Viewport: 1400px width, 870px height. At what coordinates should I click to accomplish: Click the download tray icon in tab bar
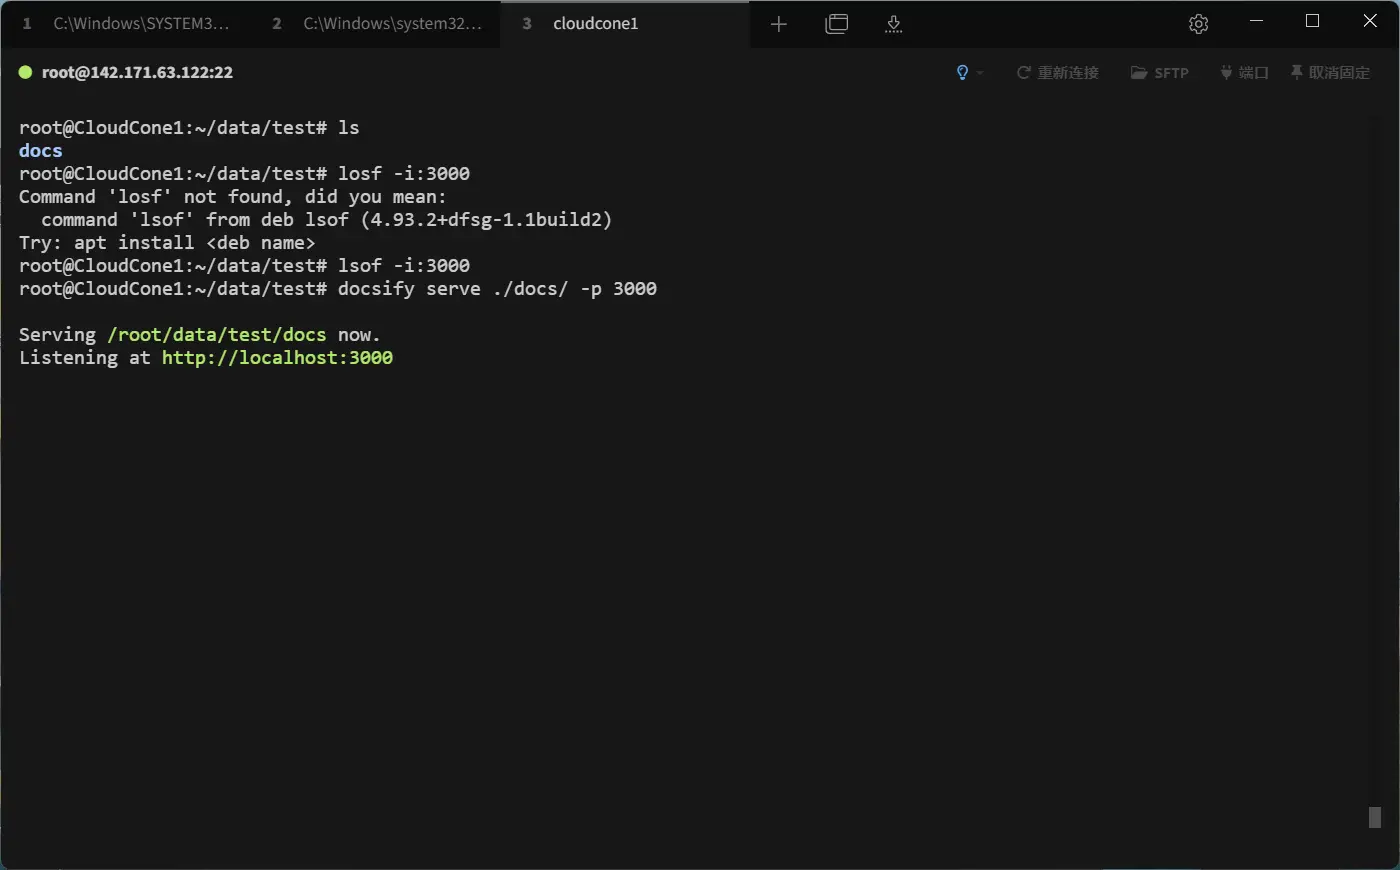[894, 24]
